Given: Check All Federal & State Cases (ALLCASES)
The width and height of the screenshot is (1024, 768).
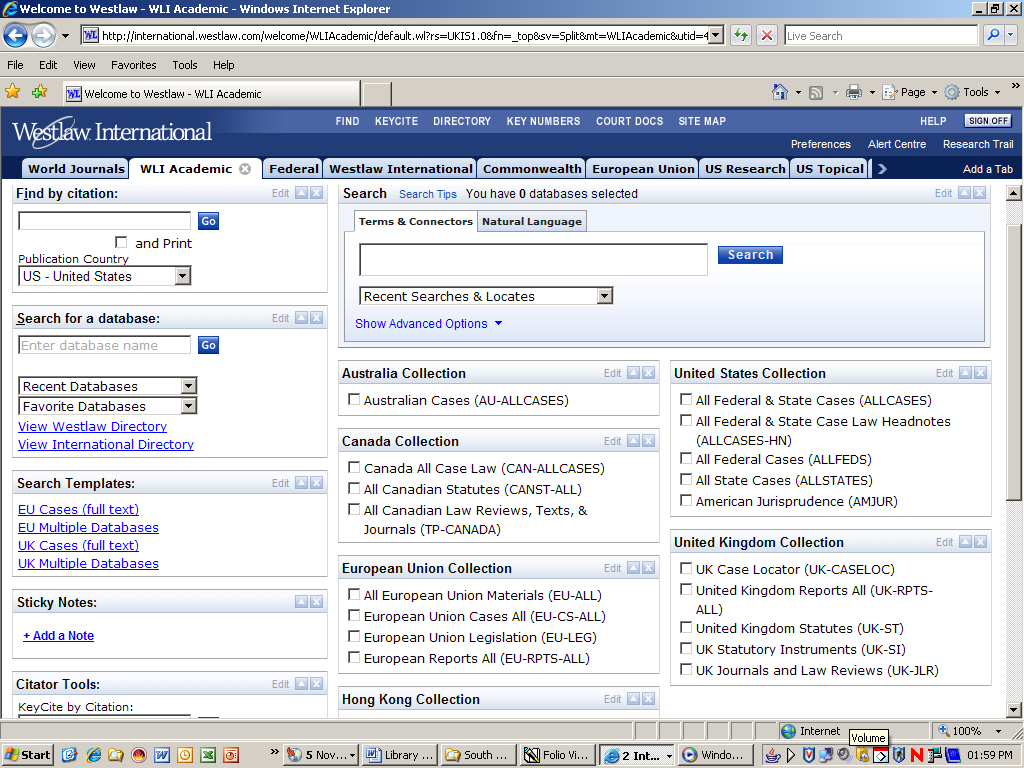Looking at the screenshot, I should [x=686, y=399].
